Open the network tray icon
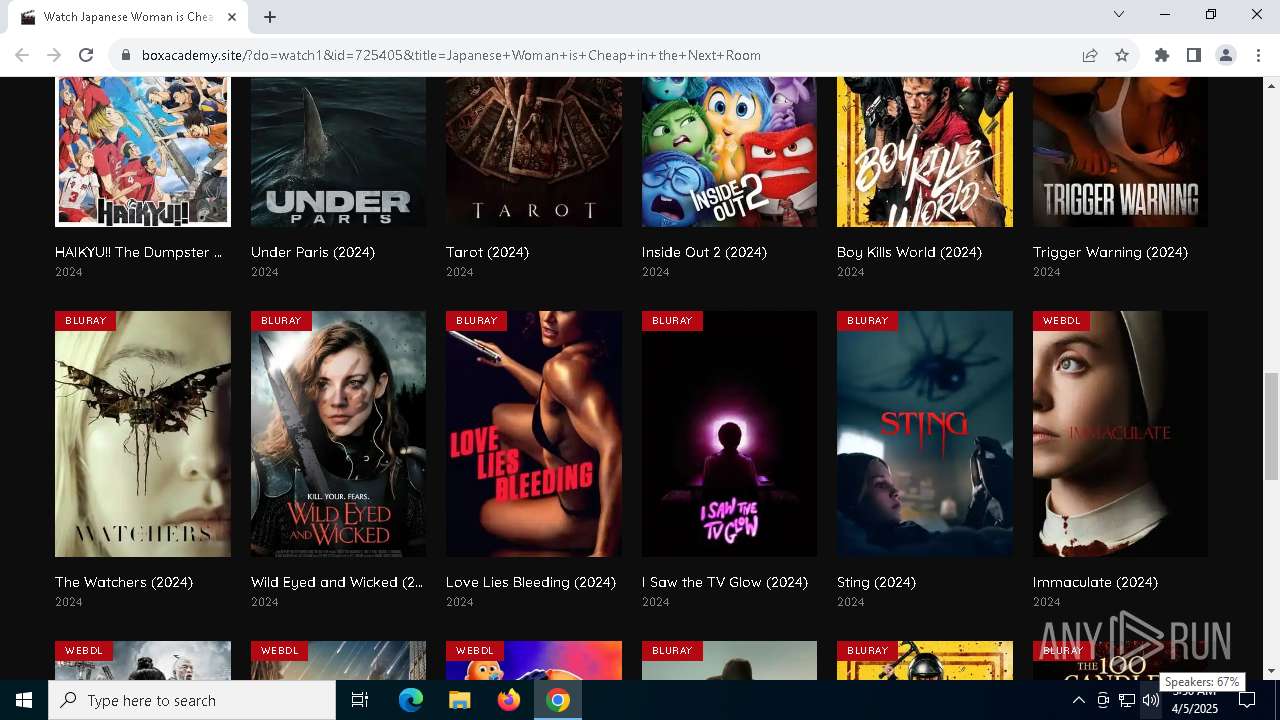Viewport: 1280px width, 720px height. point(1127,701)
